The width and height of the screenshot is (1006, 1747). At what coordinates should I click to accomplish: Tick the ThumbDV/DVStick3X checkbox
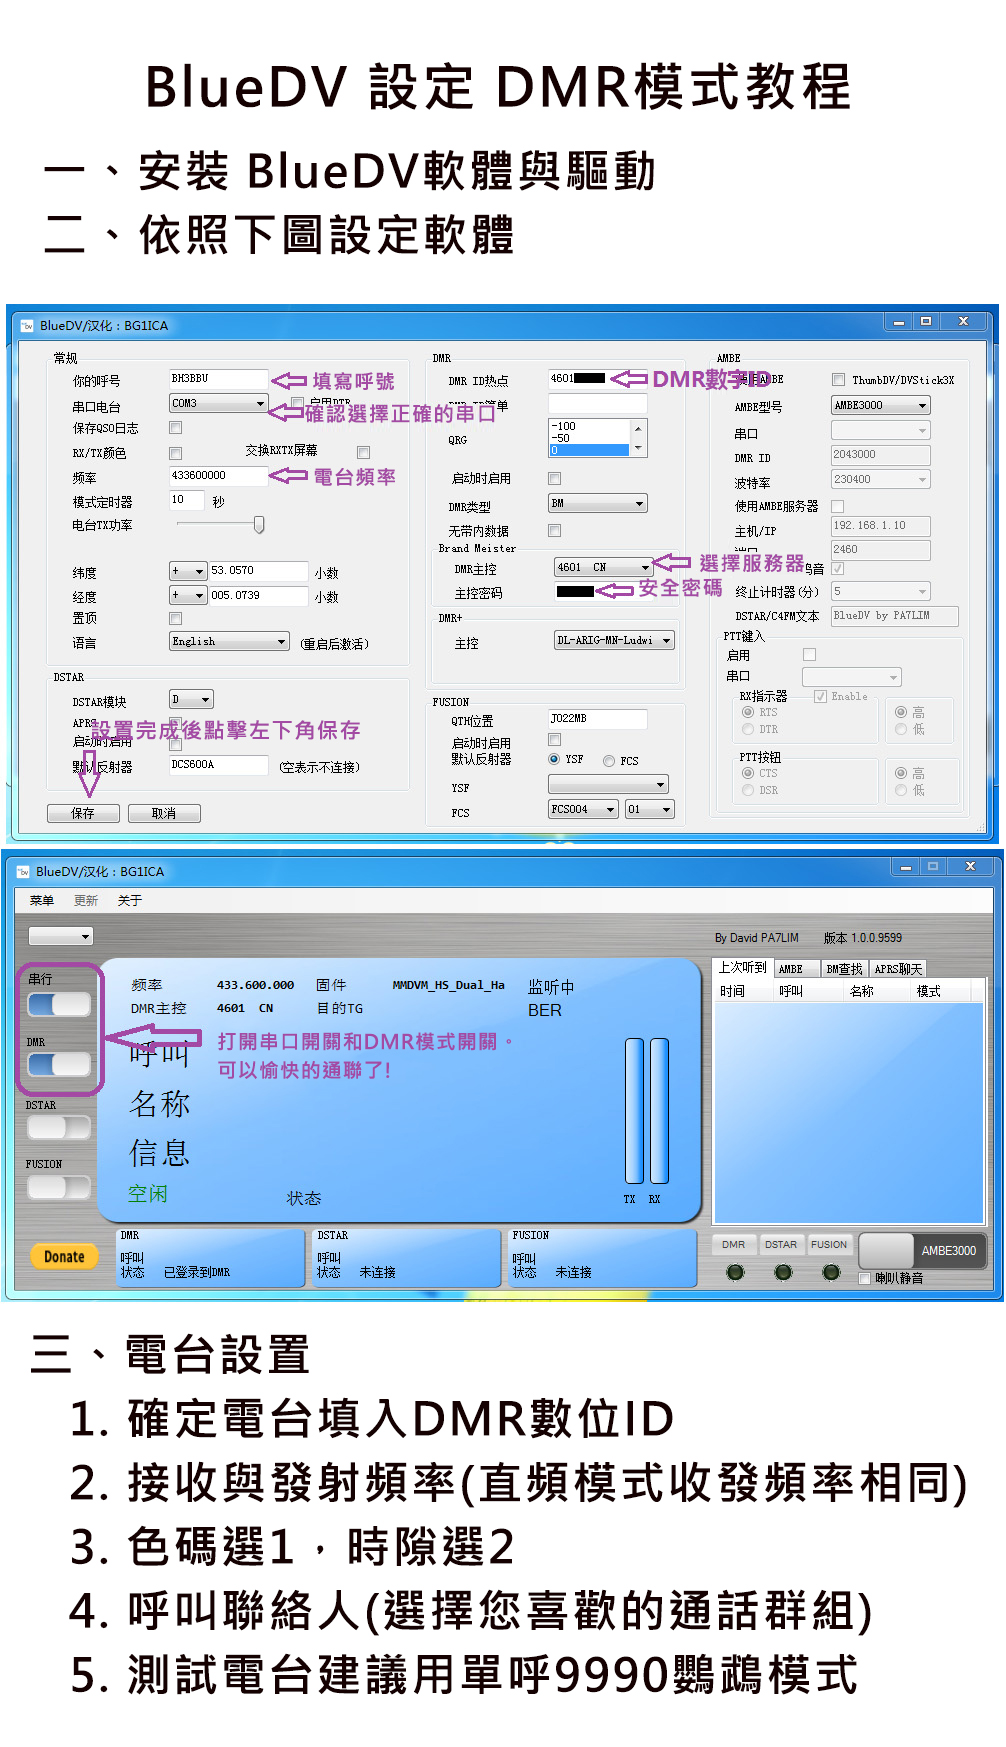pyautogui.click(x=839, y=380)
